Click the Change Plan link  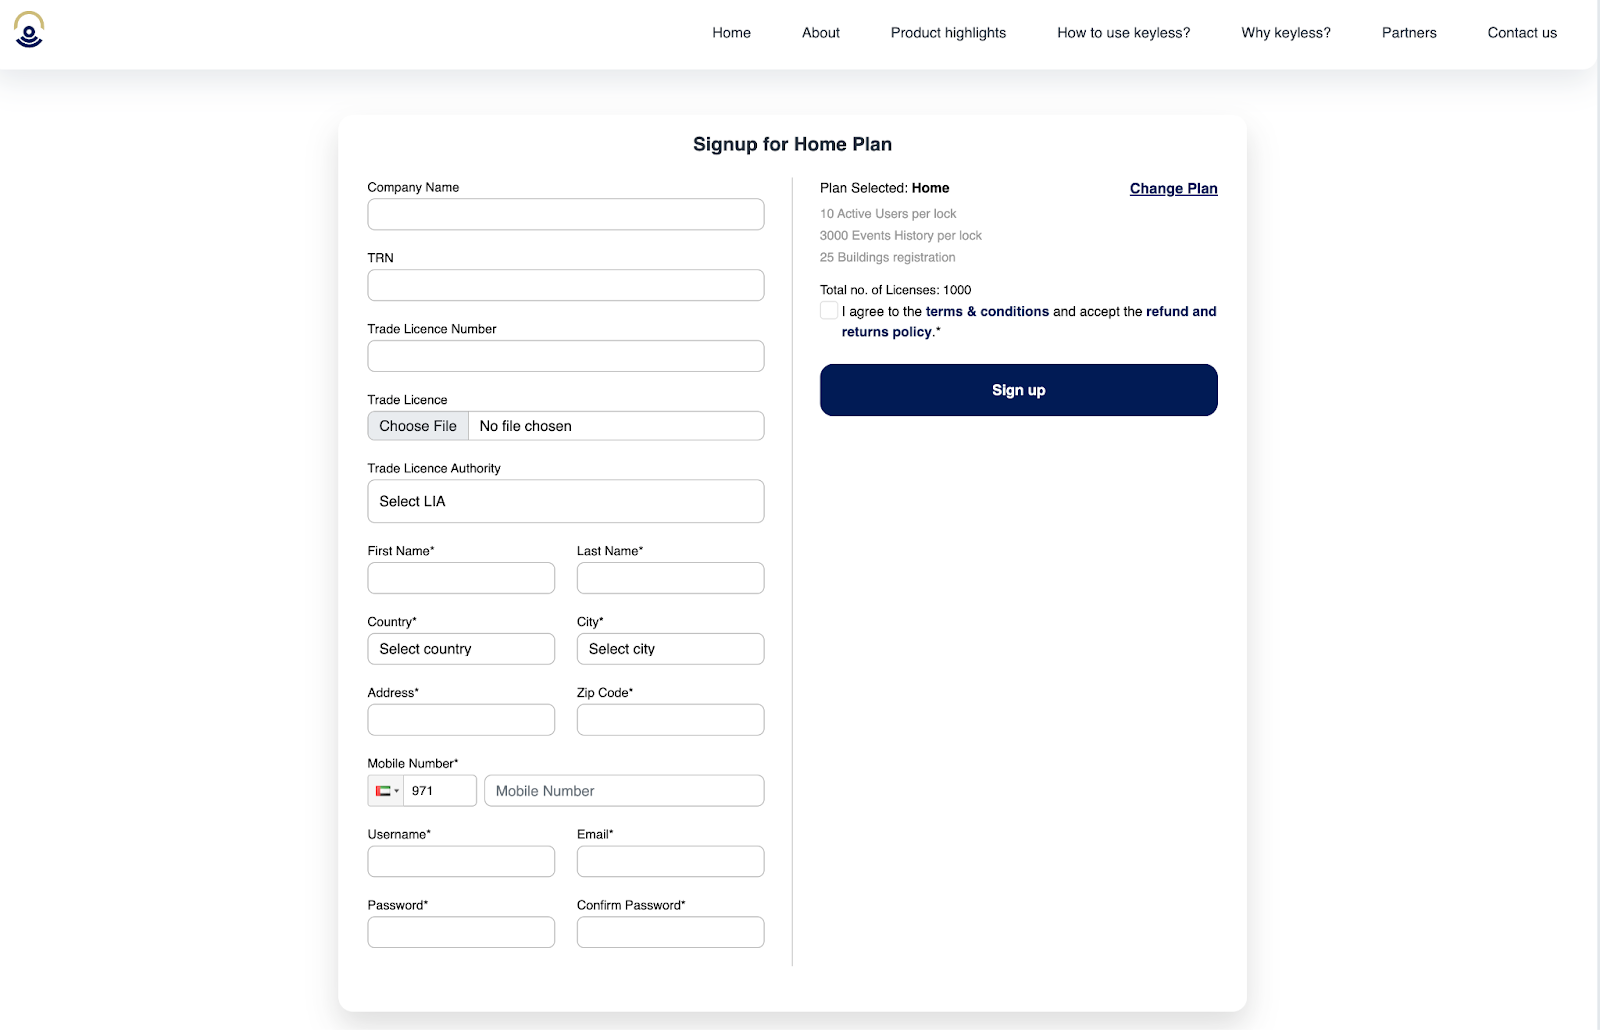(x=1174, y=188)
